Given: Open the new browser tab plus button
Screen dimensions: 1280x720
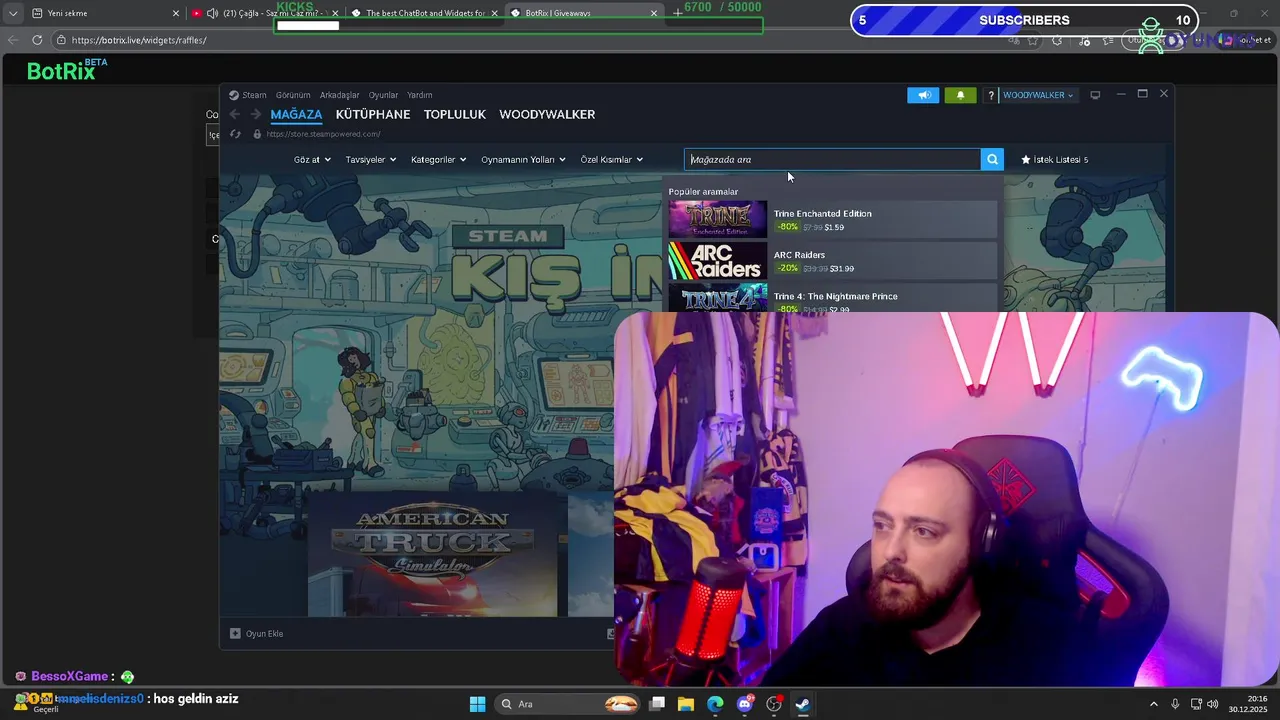Looking at the screenshot, I should pyautogui.click(x=677, y=13).
